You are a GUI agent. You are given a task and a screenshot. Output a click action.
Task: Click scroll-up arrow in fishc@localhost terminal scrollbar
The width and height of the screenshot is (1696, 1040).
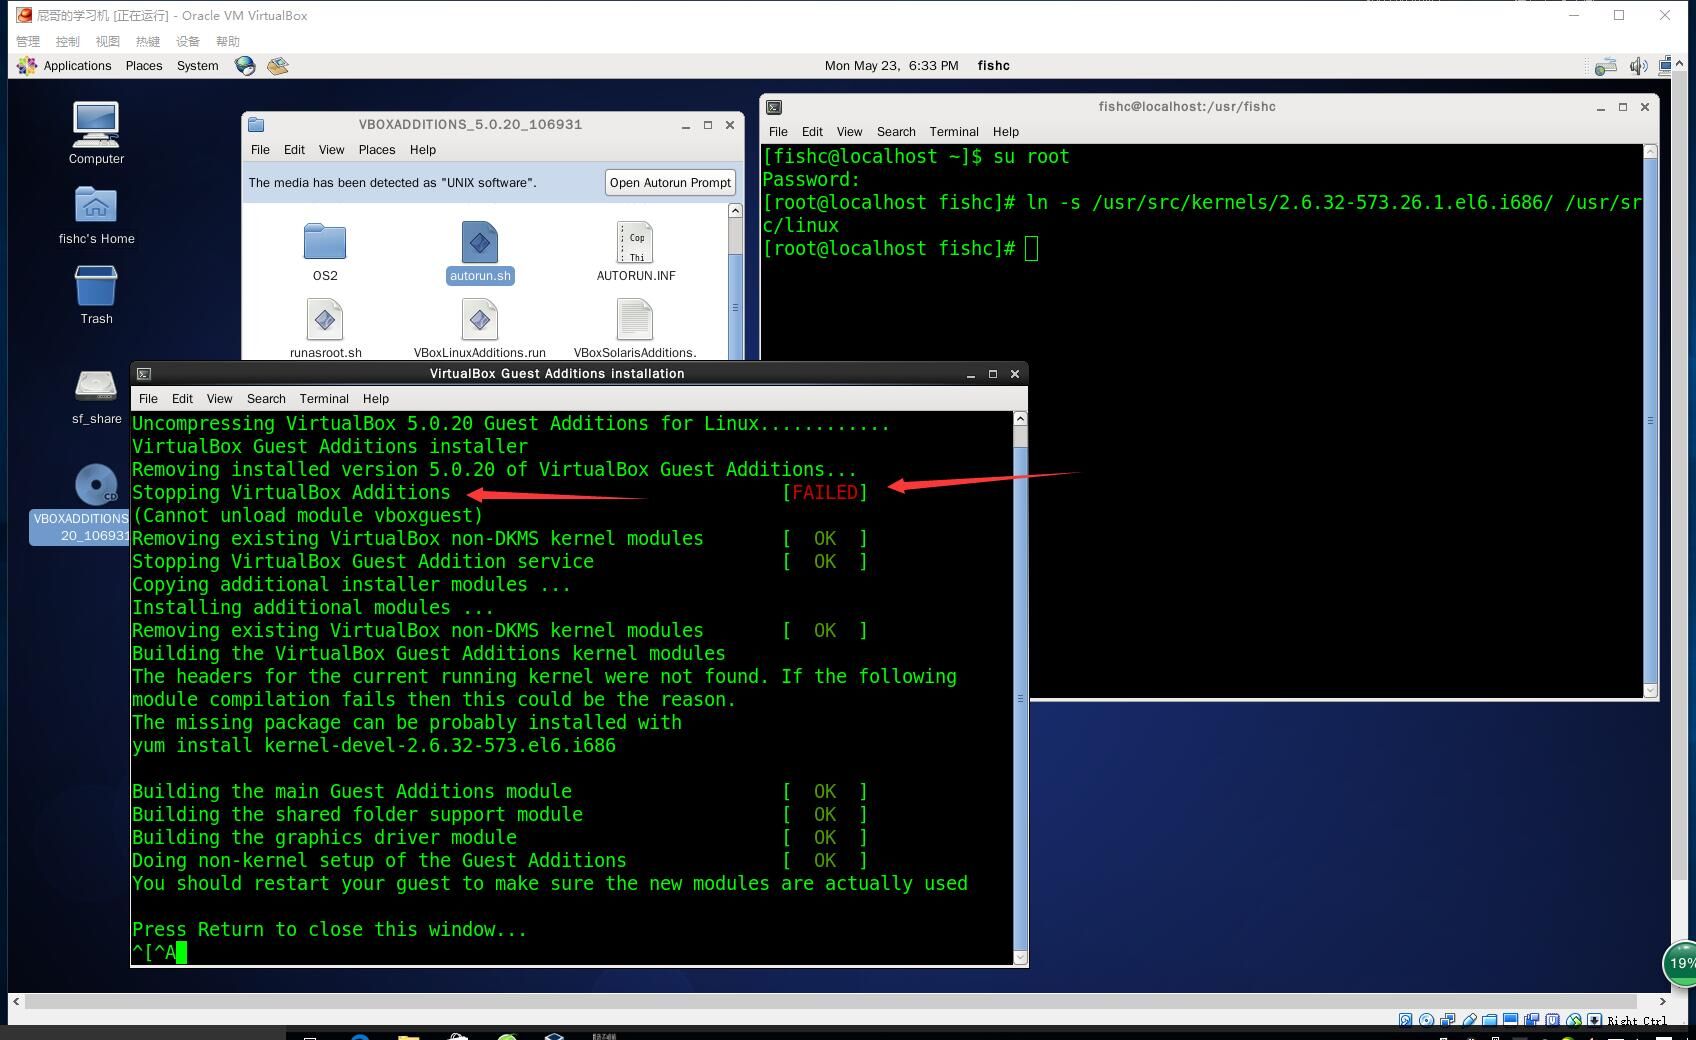click(x=1650, y=151)
